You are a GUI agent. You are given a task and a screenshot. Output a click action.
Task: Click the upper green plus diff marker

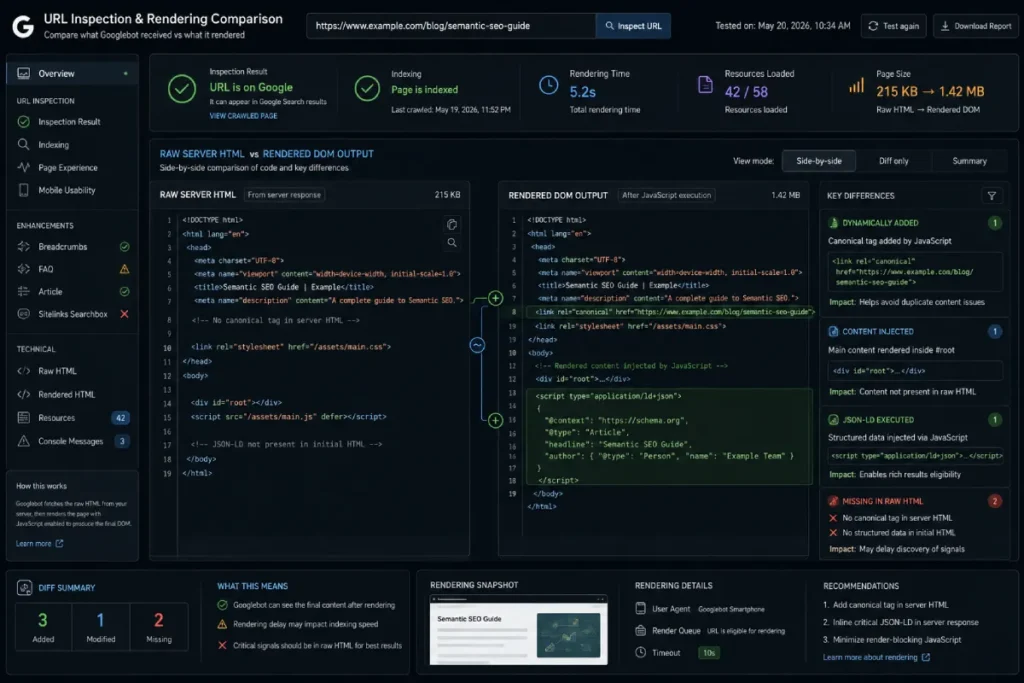pyautogui.click(x=496, y=298)
